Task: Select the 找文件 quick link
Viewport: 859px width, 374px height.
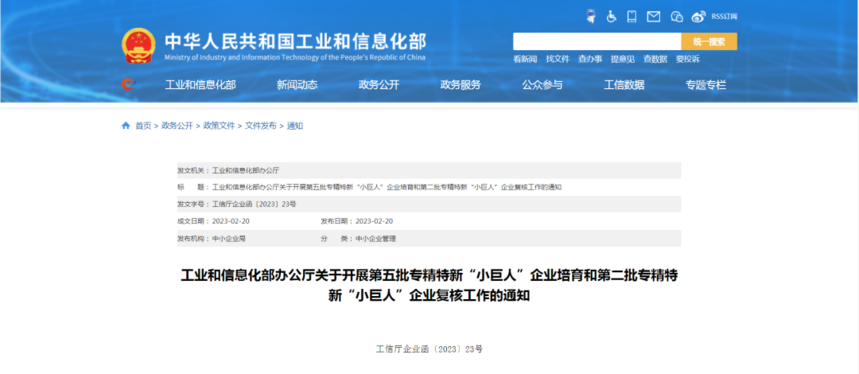Action: 558,59
